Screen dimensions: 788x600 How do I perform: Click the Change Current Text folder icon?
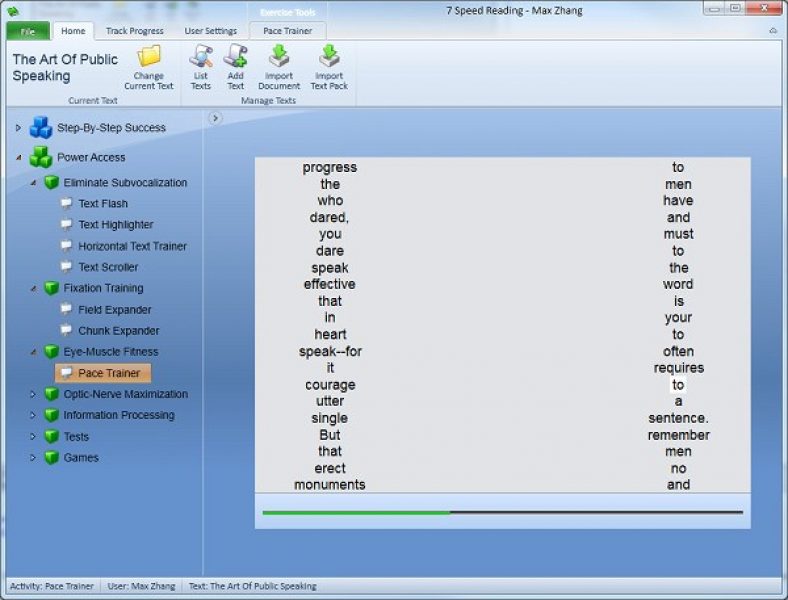coord(149,57)
